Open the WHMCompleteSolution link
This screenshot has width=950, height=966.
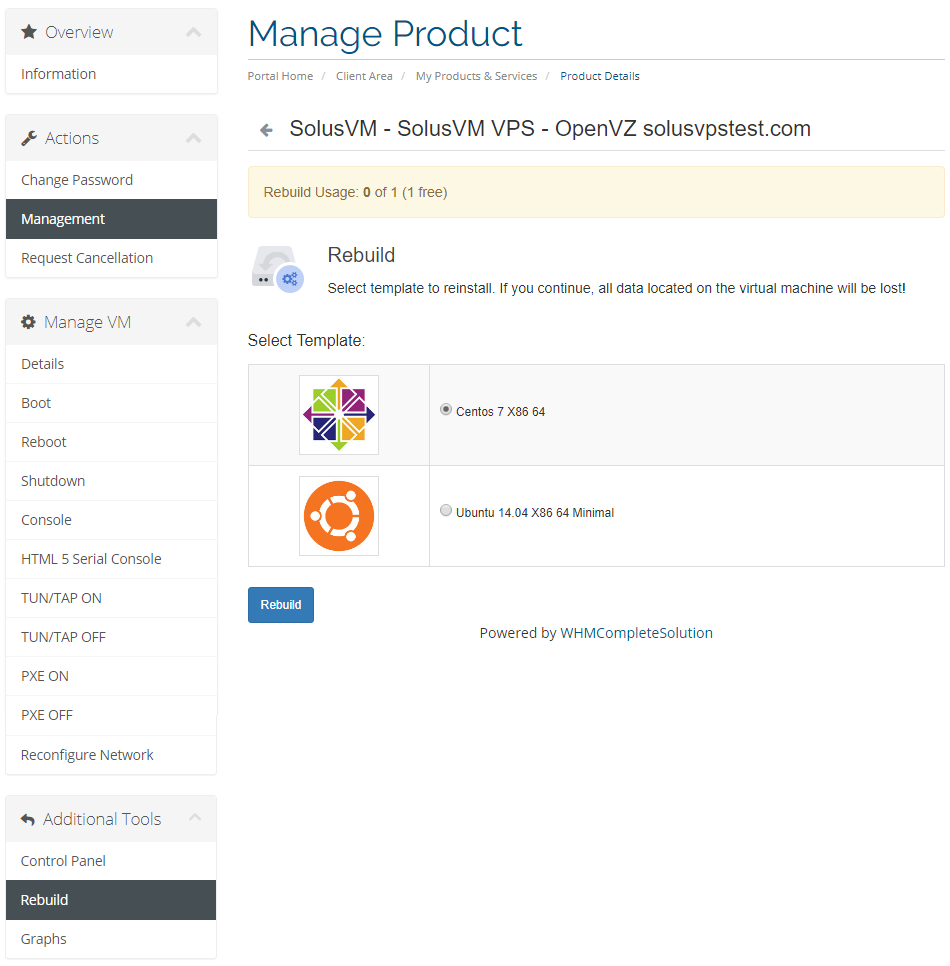pos(636,633)
